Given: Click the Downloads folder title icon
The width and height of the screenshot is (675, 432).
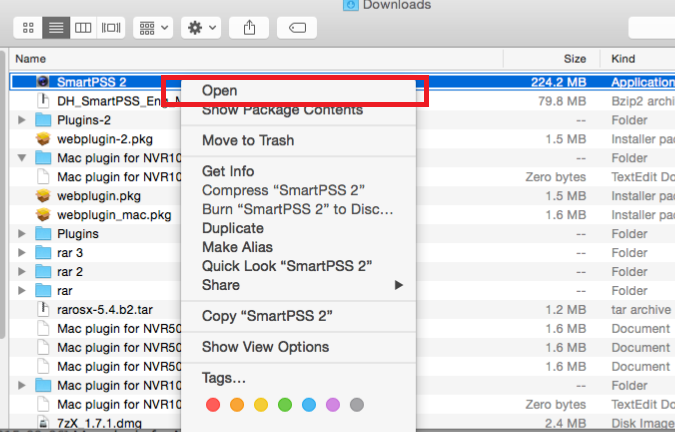Looking at the screenshot, I should click(350, 5).
